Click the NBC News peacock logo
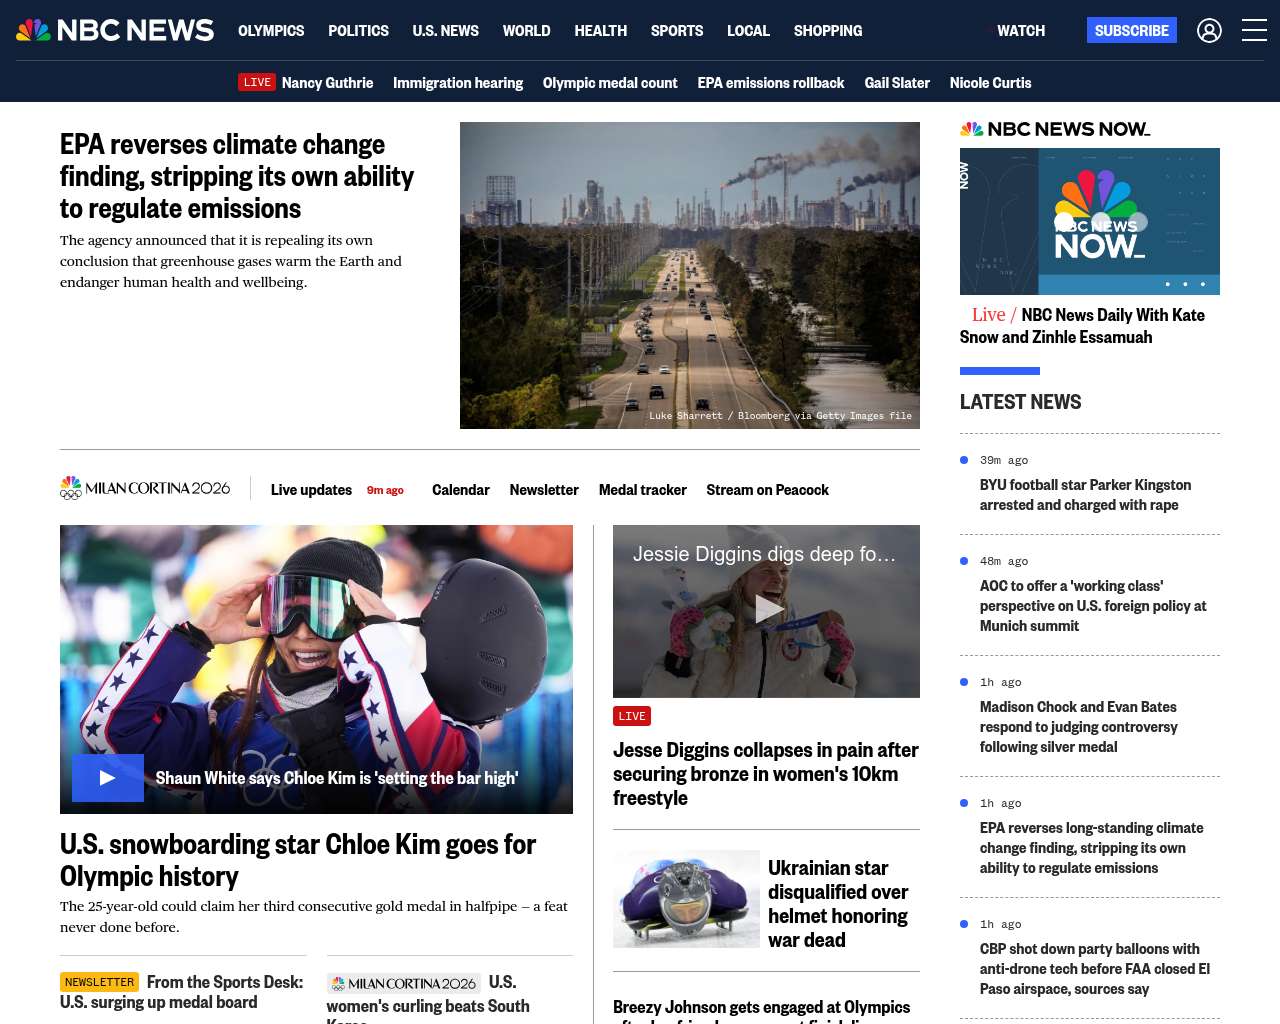The width and height of the screenshot is (1280, 1024). click(115, 30)
